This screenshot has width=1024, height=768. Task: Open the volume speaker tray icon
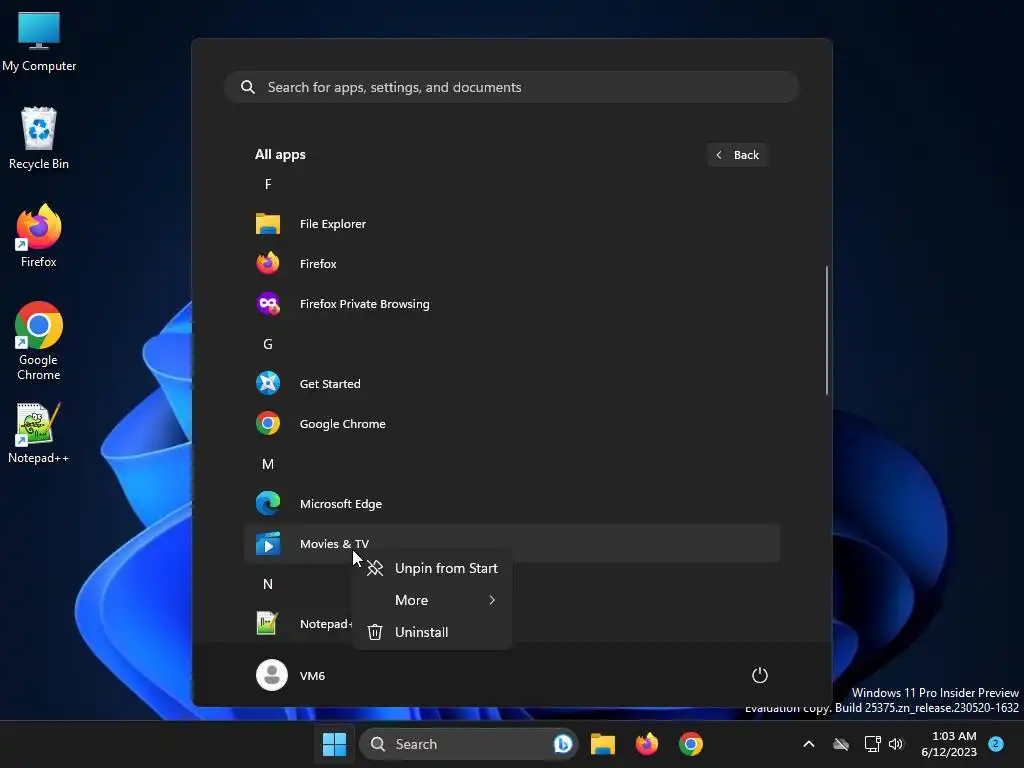[896, 744]
